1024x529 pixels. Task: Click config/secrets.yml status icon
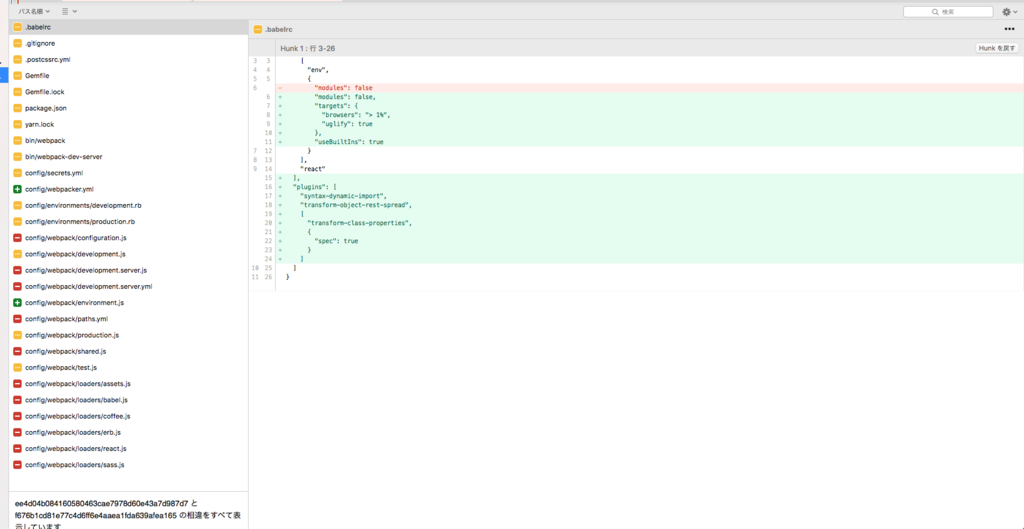[18, 173]
